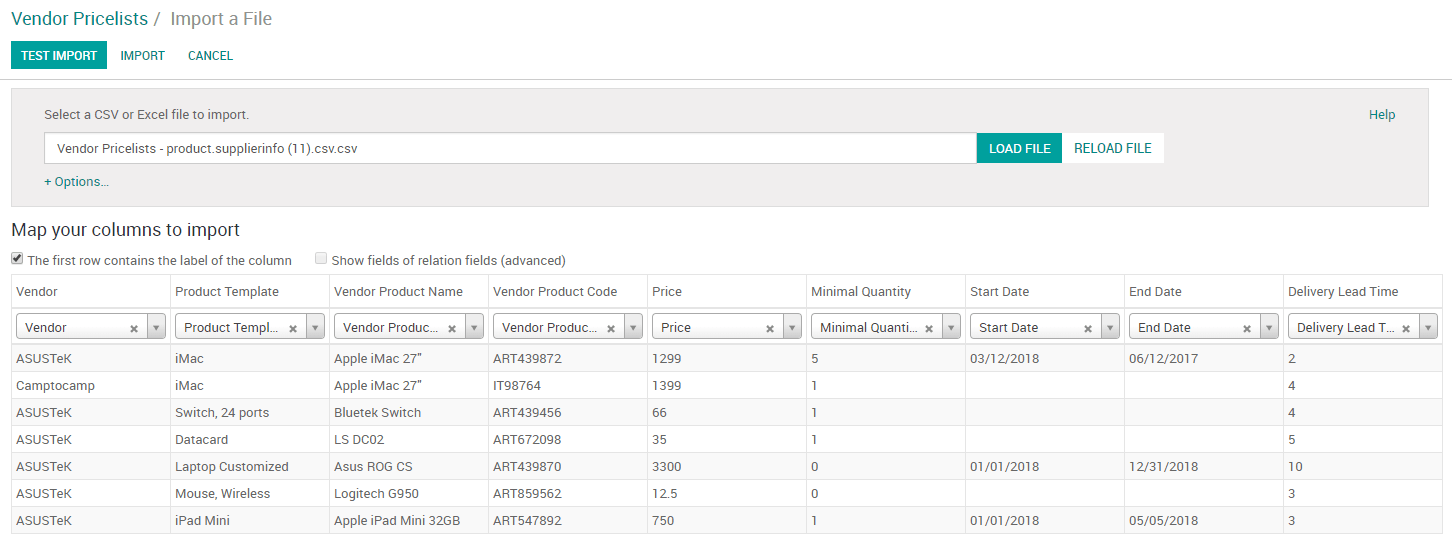The height and width of the screenshot is (544, 1452).
Task: Click the selected file name input field
Action: (x=510, y=148)
